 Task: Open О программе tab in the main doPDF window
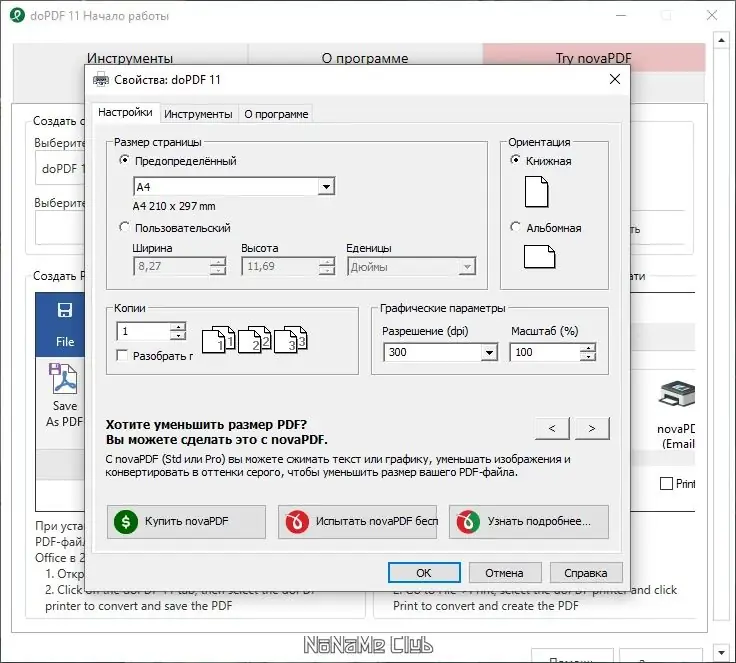365,58
